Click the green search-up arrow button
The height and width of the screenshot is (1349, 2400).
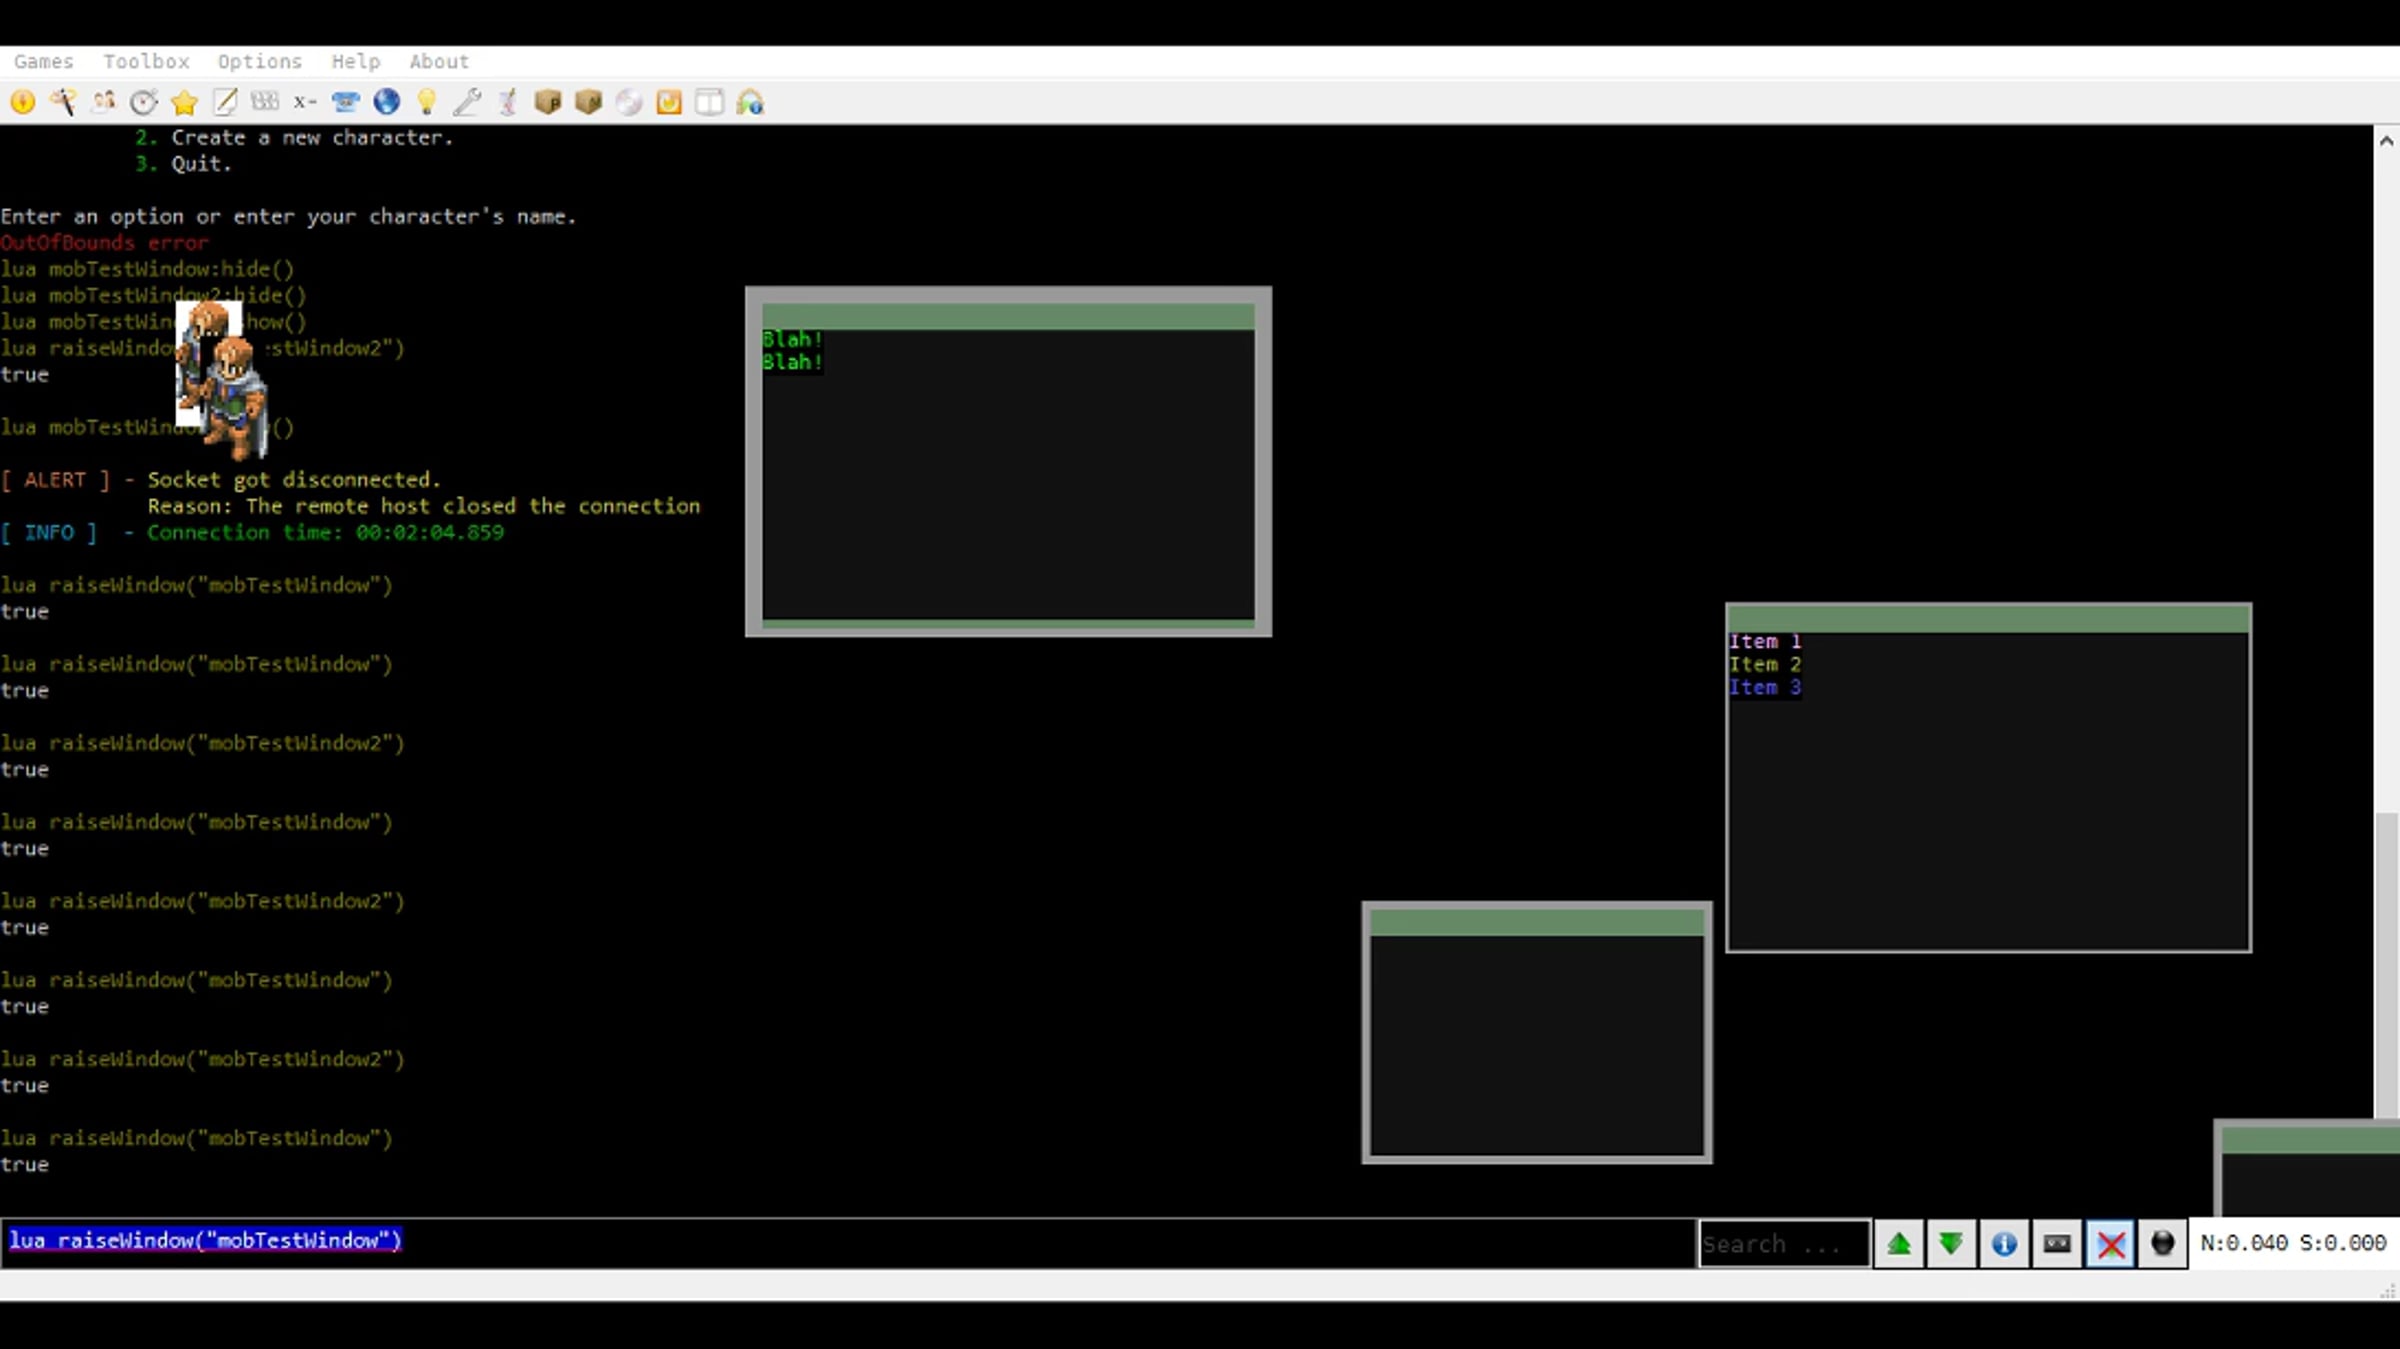pos(1899,1243)
